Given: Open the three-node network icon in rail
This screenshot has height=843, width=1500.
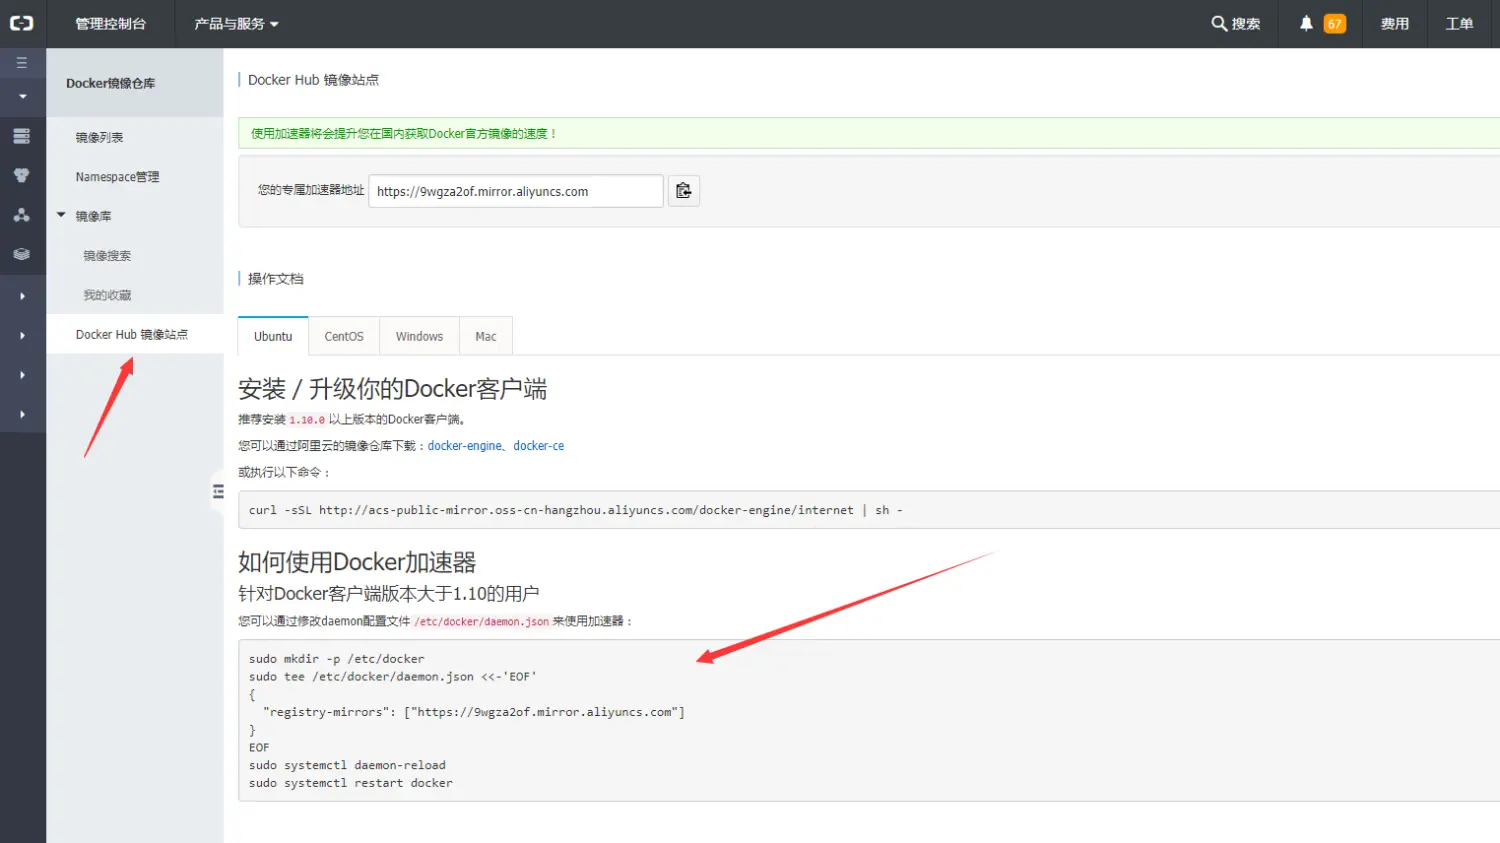Looking at the screenshot, I should coord(21,215).
